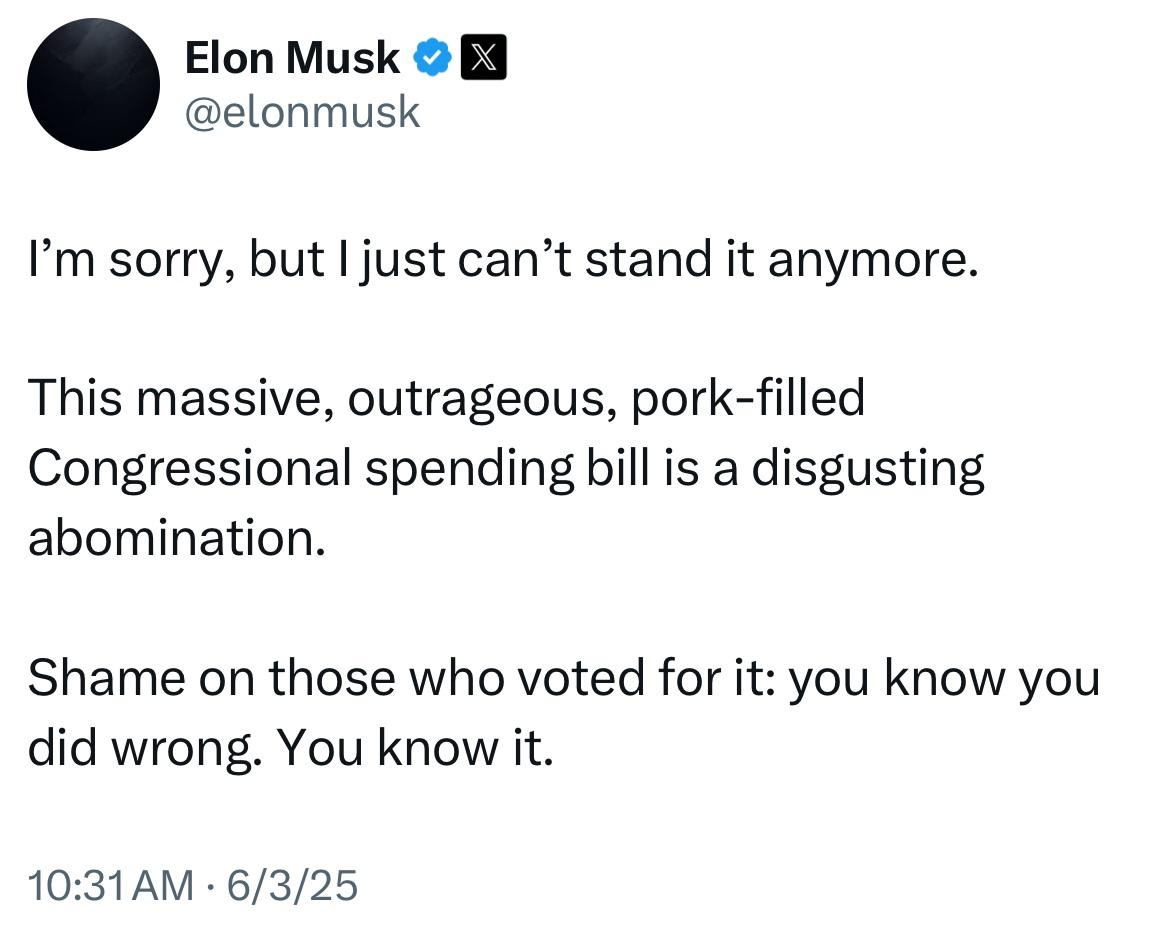Screen dimensions: 1170x925
Task: Click the word "disgusting" in the tweet
Action: click(x=868, y=469)
